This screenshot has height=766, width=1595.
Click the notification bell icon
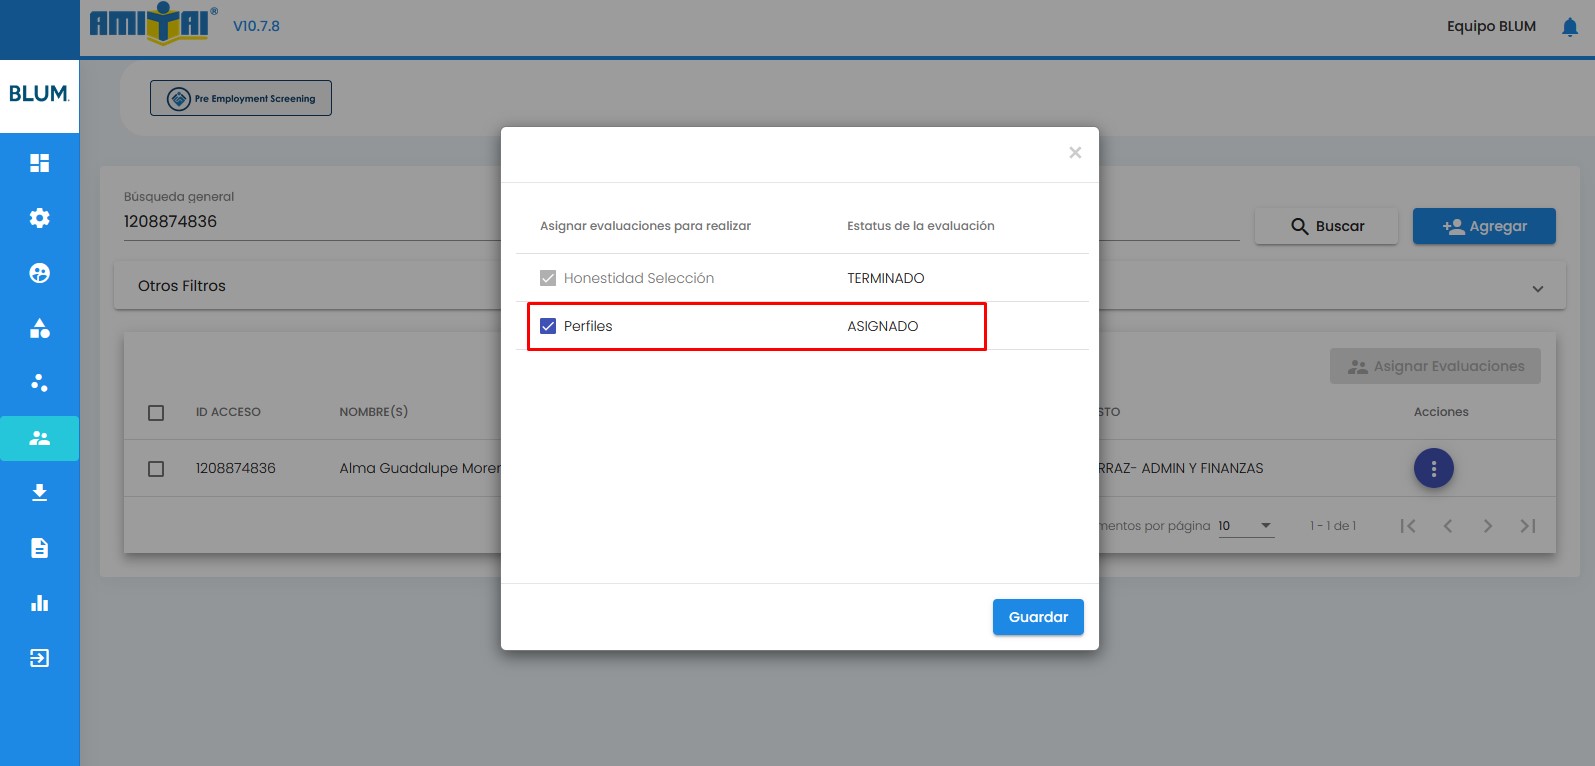pos(1569,27)
